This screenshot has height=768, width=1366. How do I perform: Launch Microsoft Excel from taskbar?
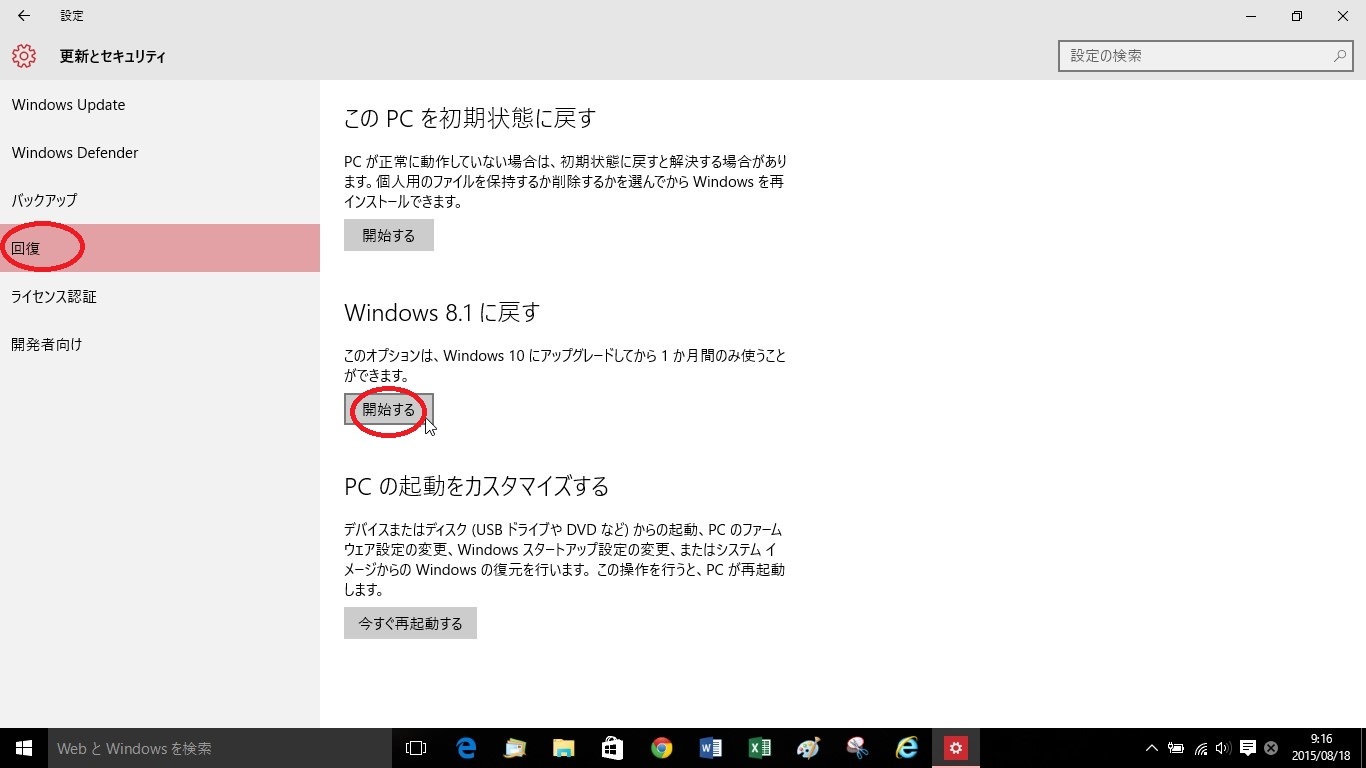tap(759, 748)
